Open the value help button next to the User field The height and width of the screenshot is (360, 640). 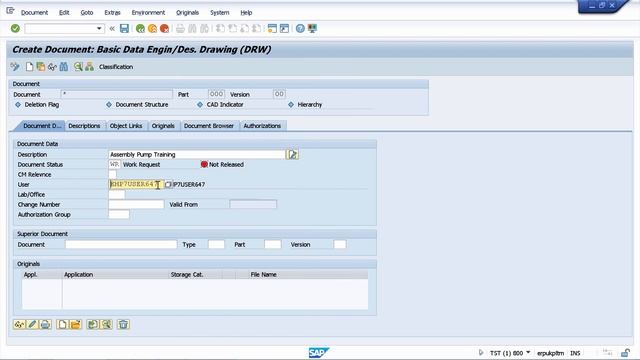(168, 184)
